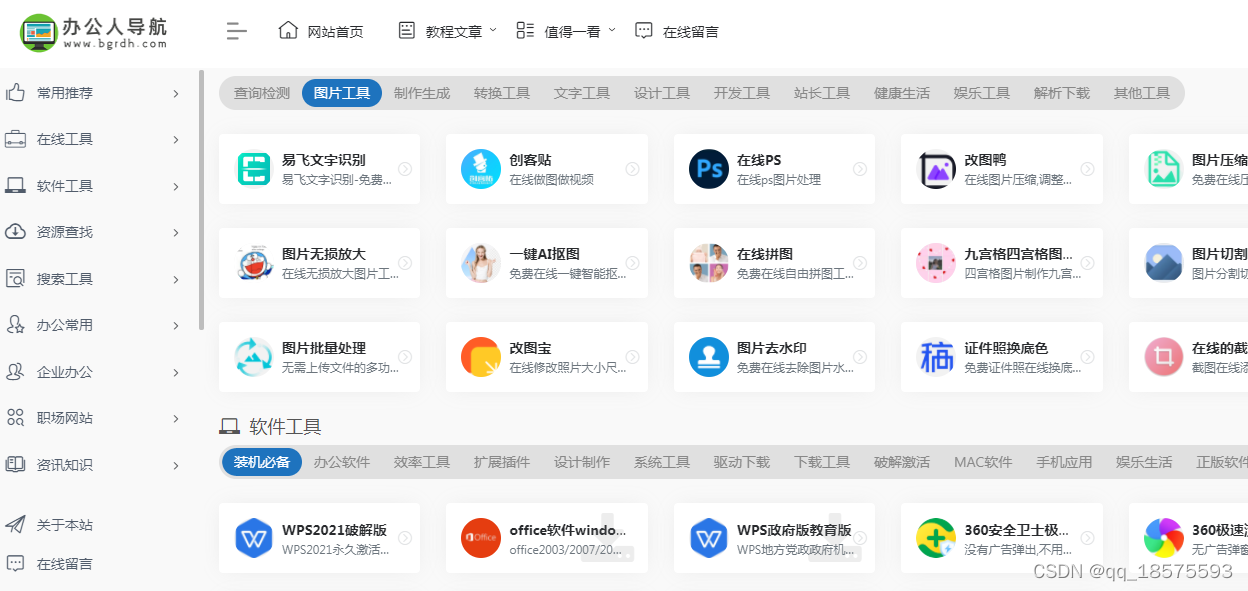1248x591 pixels.
Task: Click the arrow on 易飞文字识别 card
Action: 405,169
